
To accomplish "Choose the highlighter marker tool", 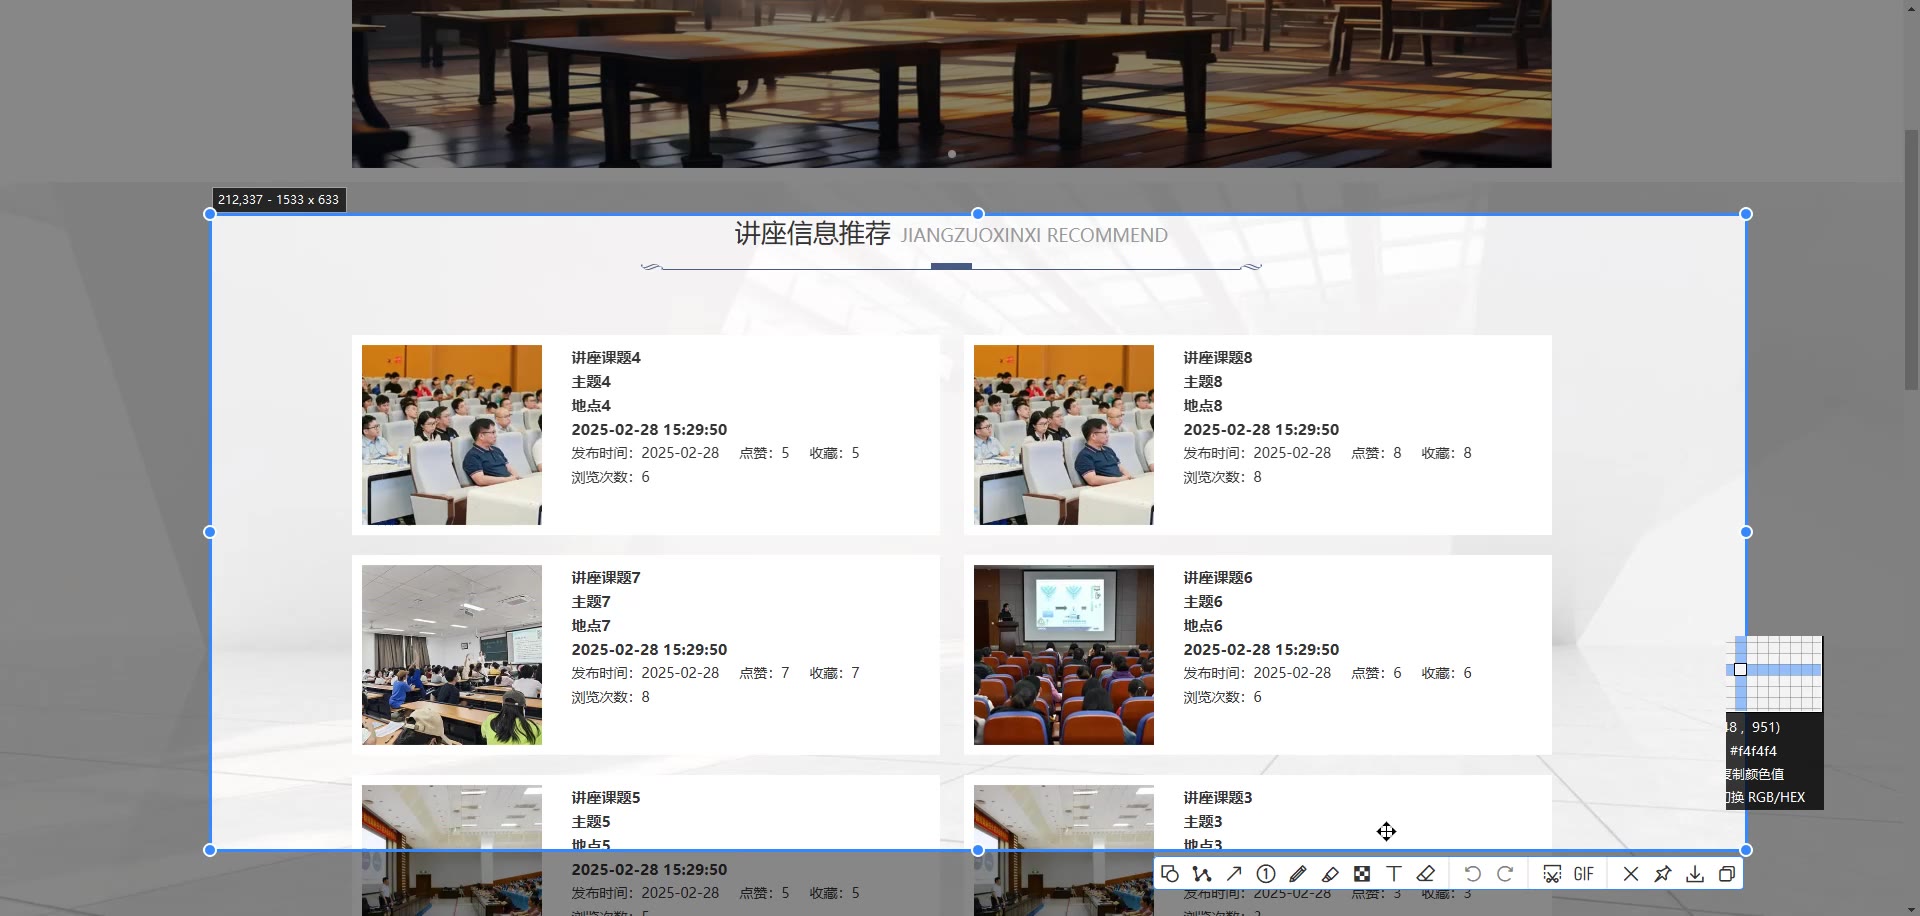I will [1330, 874].
